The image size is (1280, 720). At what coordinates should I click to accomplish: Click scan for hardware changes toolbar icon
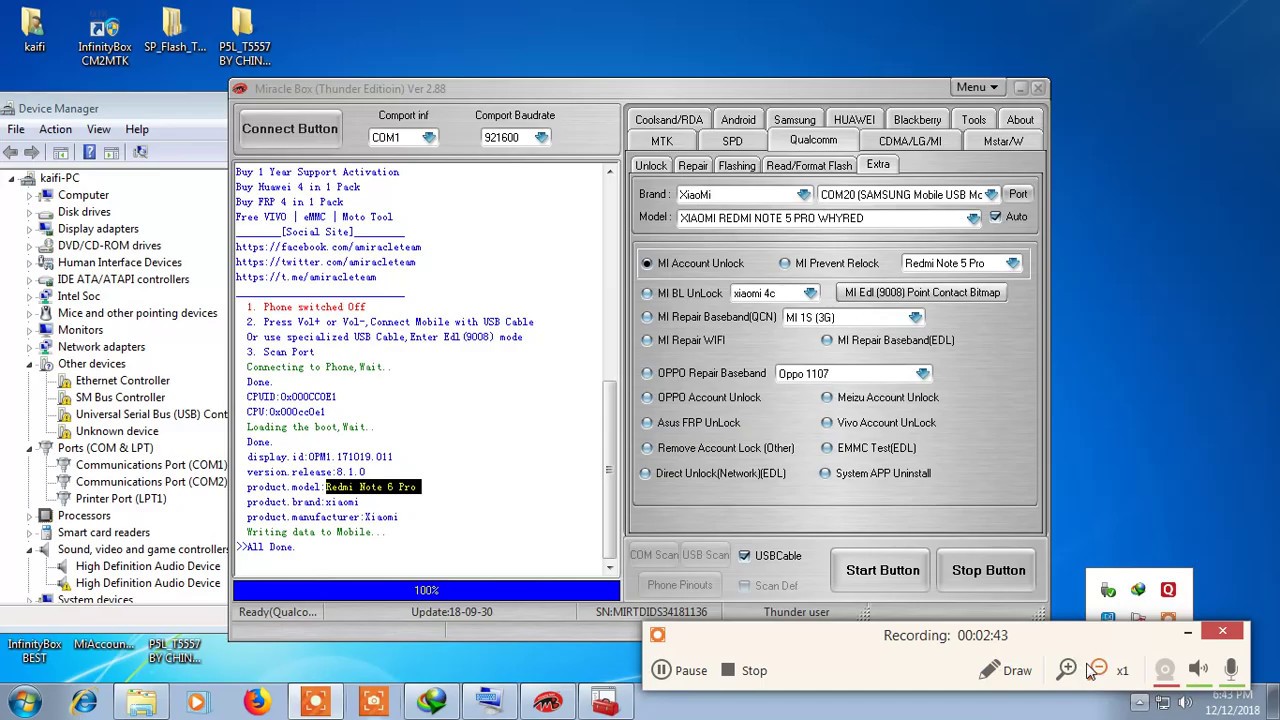click(x=140, y=152)
